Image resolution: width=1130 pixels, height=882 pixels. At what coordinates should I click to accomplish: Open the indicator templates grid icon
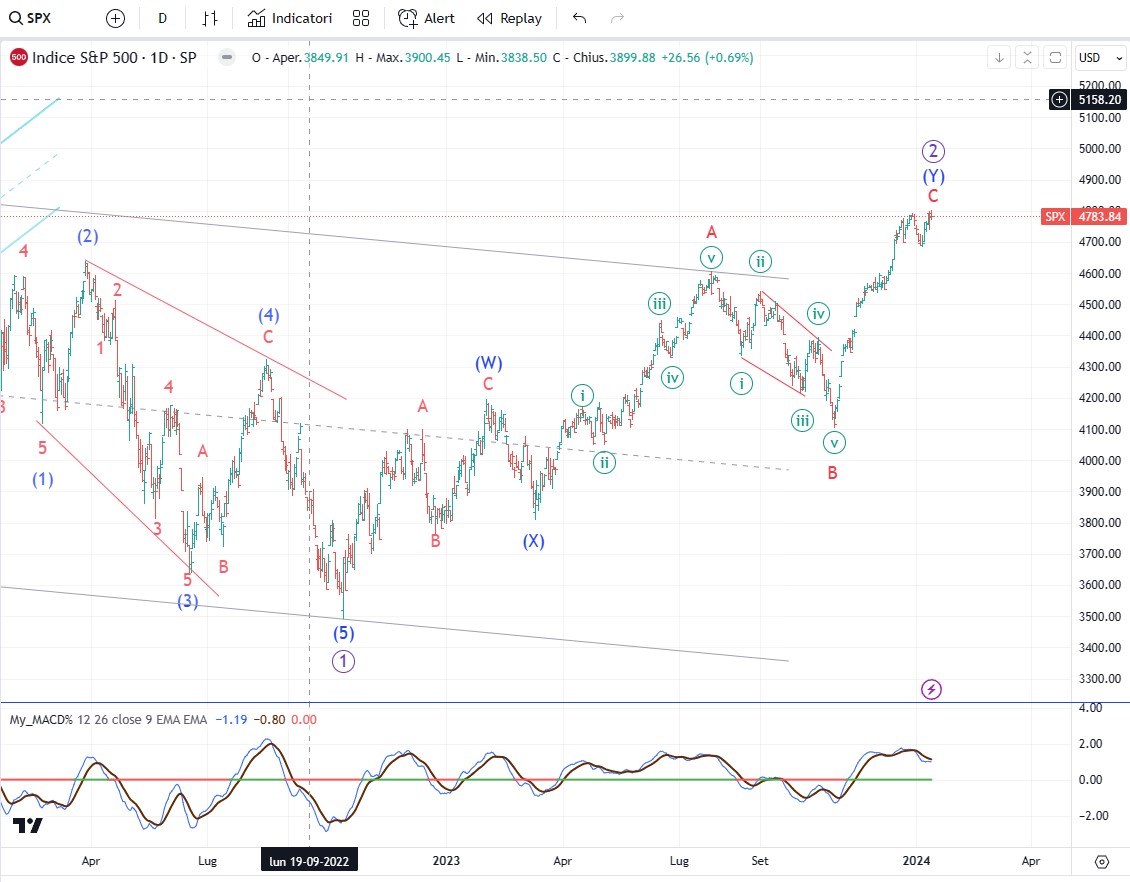360,18
